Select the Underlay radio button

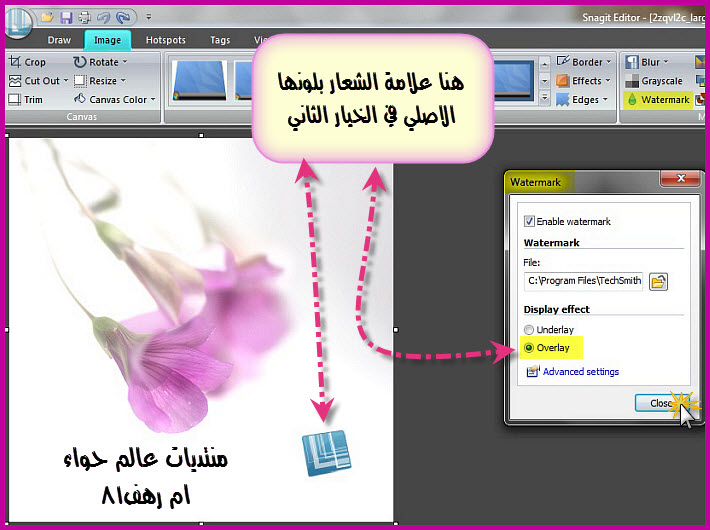530,330
